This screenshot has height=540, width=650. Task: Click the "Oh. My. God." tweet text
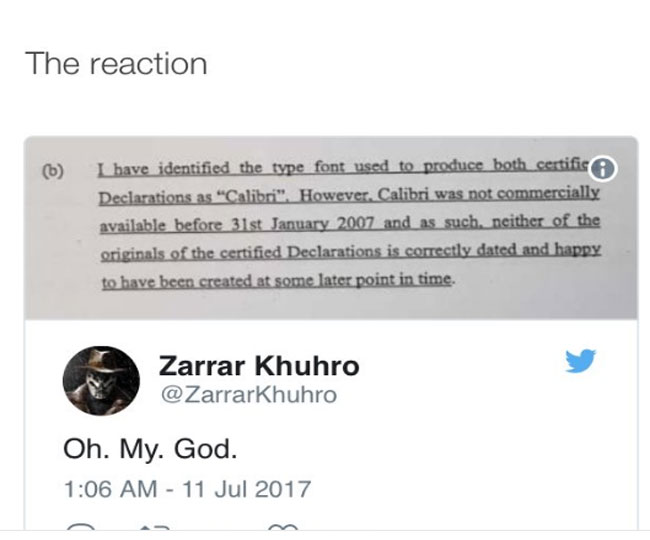tap(150, 449)
